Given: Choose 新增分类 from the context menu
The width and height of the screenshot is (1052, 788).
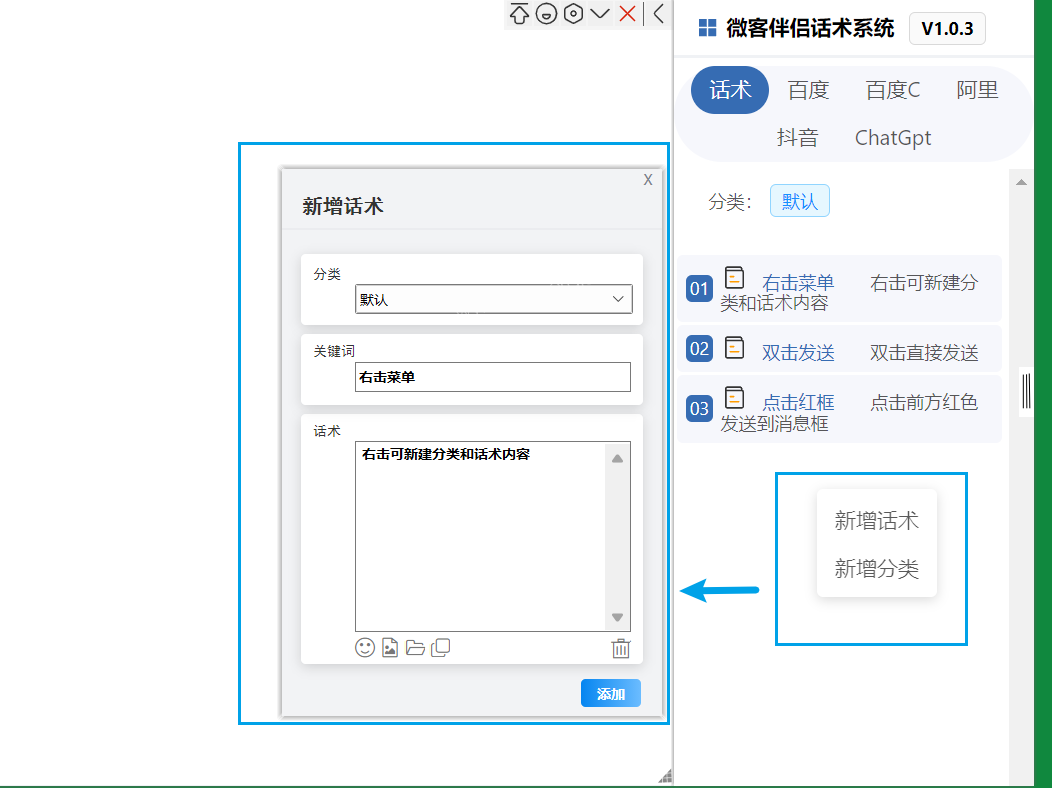Looking at the screenshot, I should click(x=876, y=569).
